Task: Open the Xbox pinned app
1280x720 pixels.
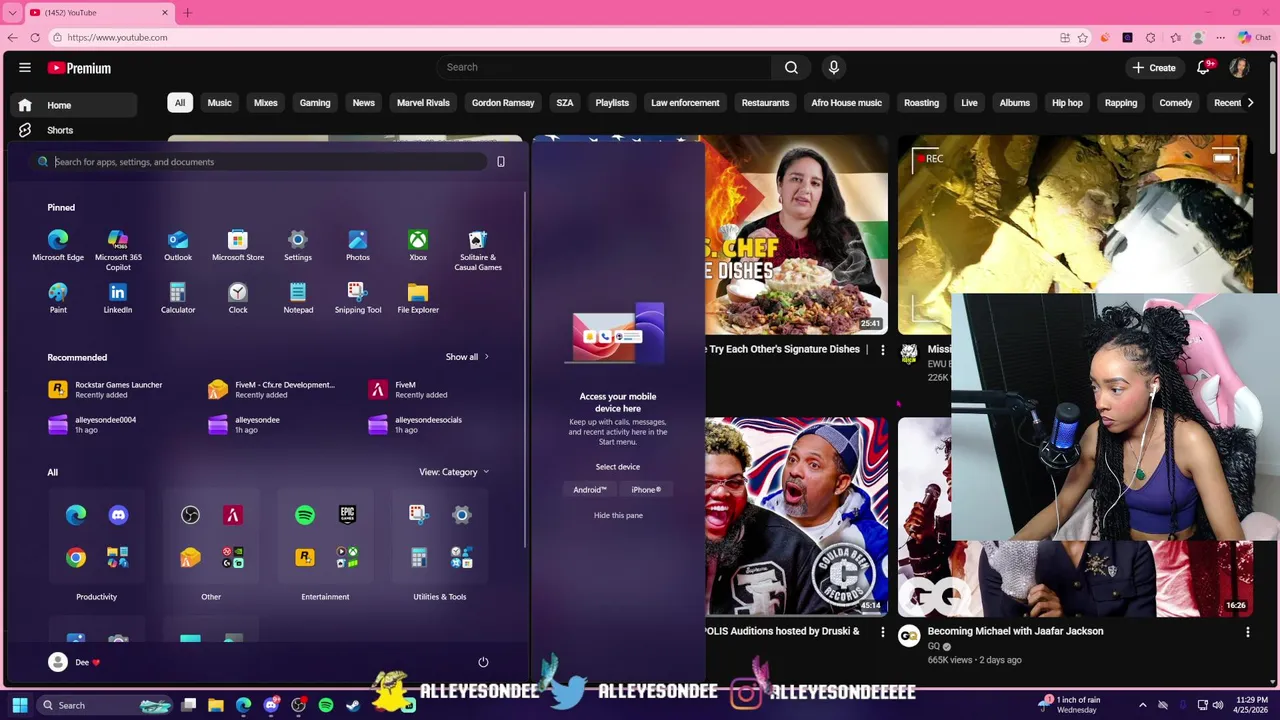Action: tap(418, 246)
